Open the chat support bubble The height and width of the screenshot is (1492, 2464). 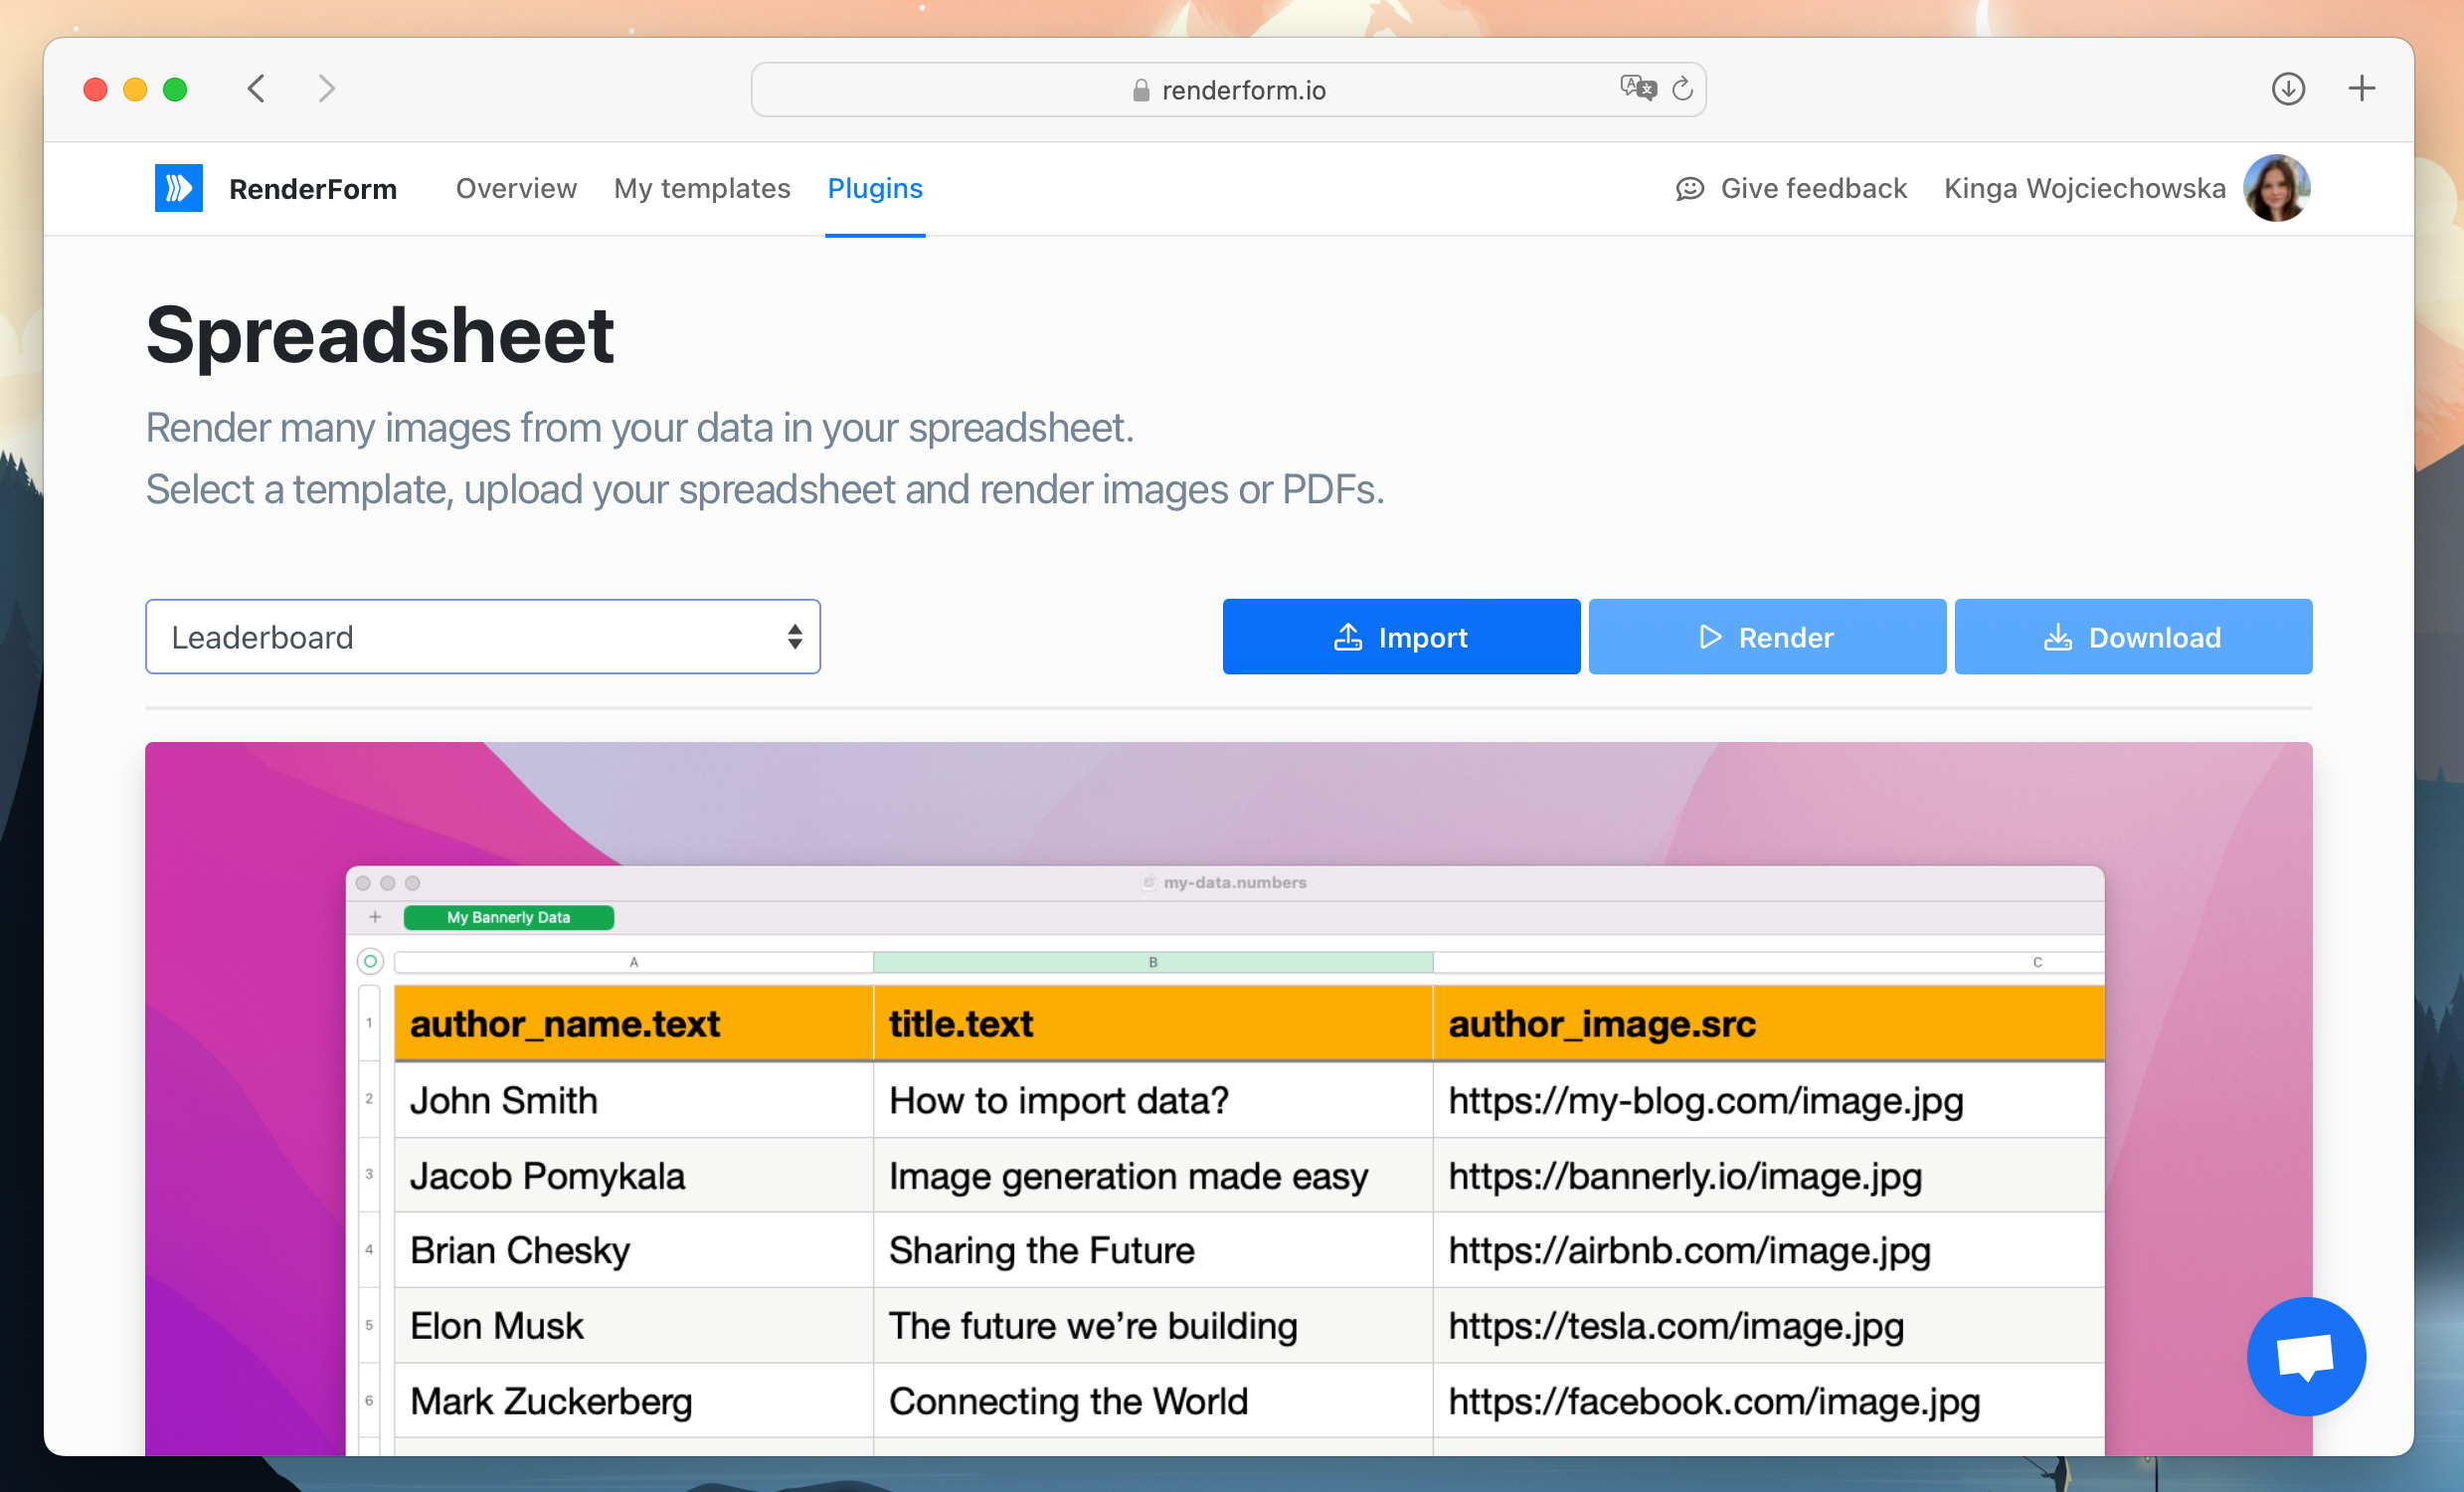click(x=2306, y=1356)
